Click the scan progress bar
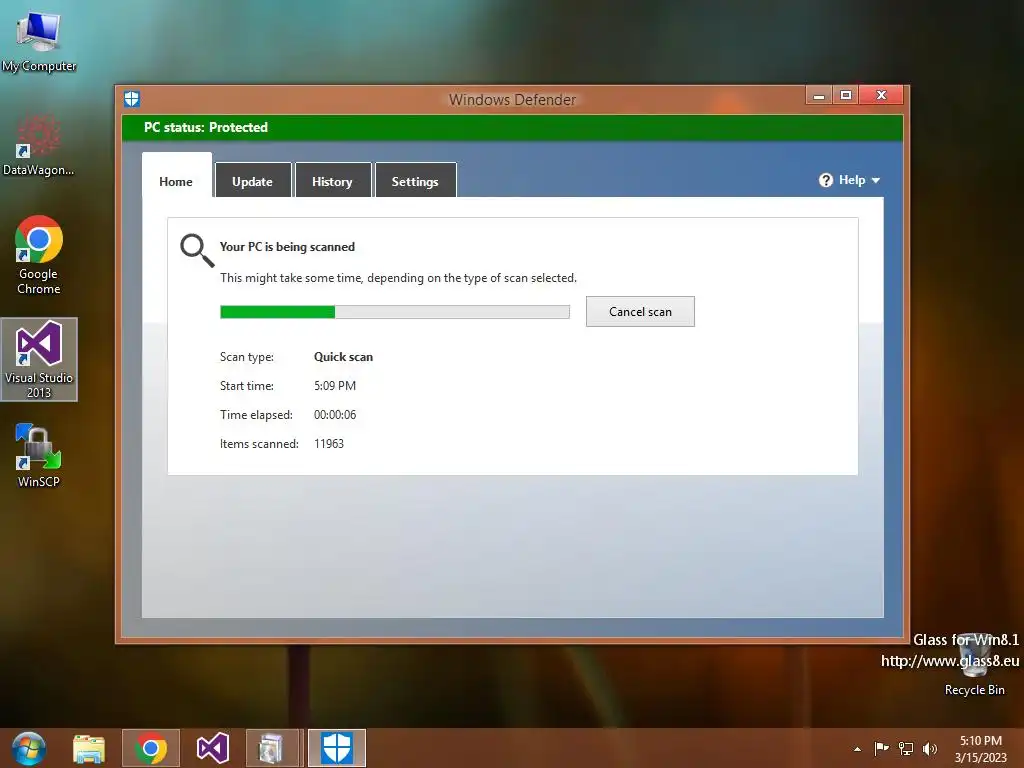The image size is (1024, 768). pyautogui.click(x=394, y=312)
